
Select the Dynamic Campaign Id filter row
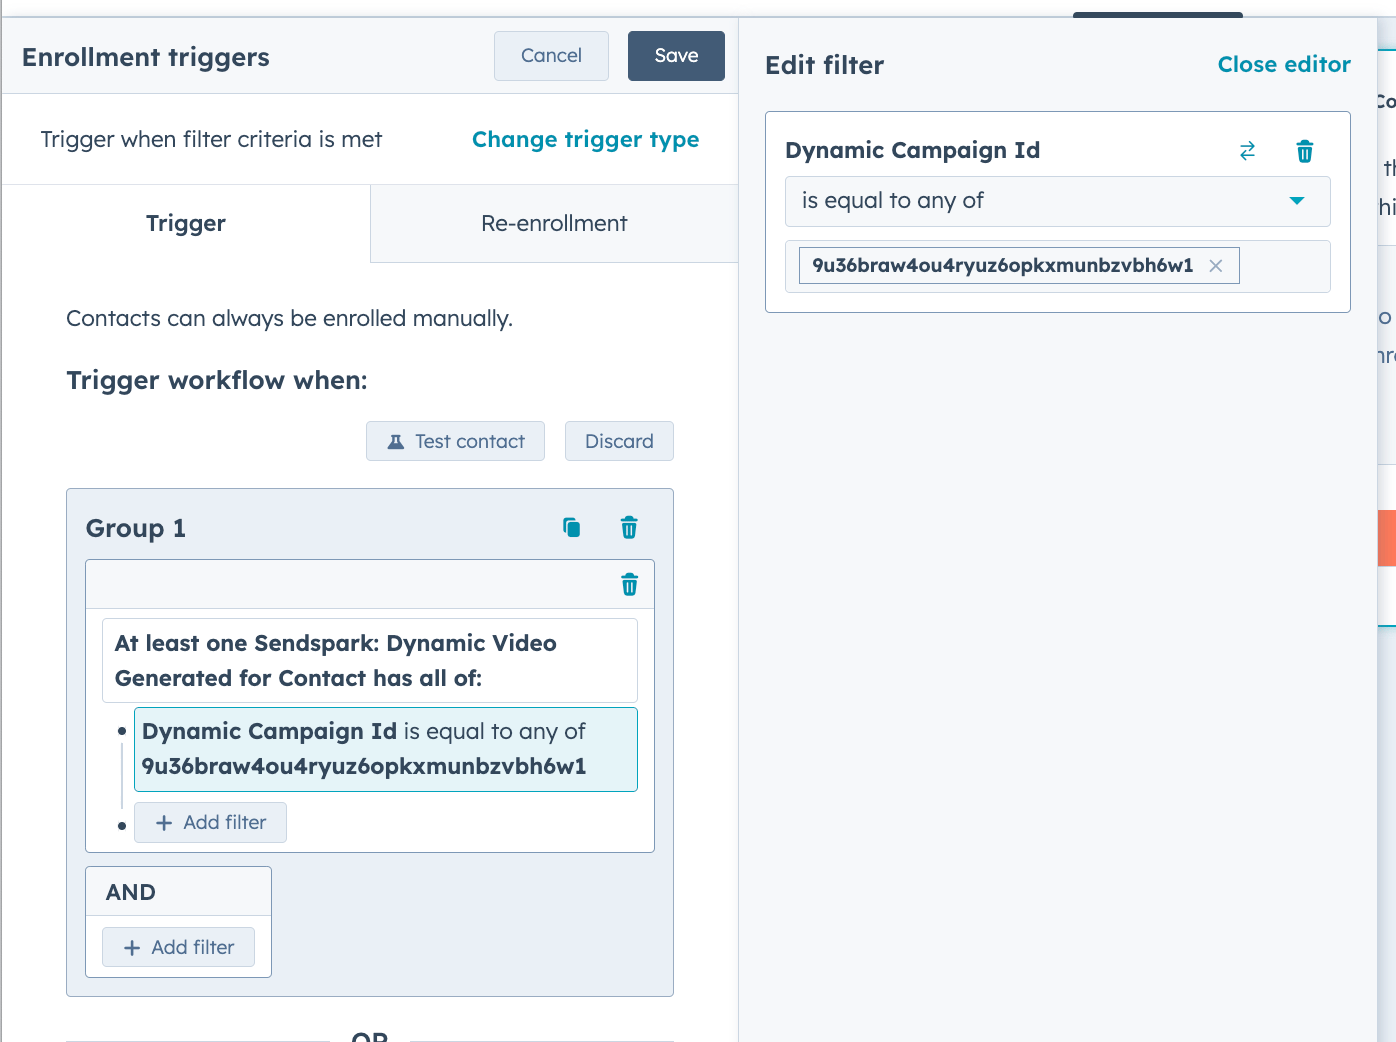(386, 749)
